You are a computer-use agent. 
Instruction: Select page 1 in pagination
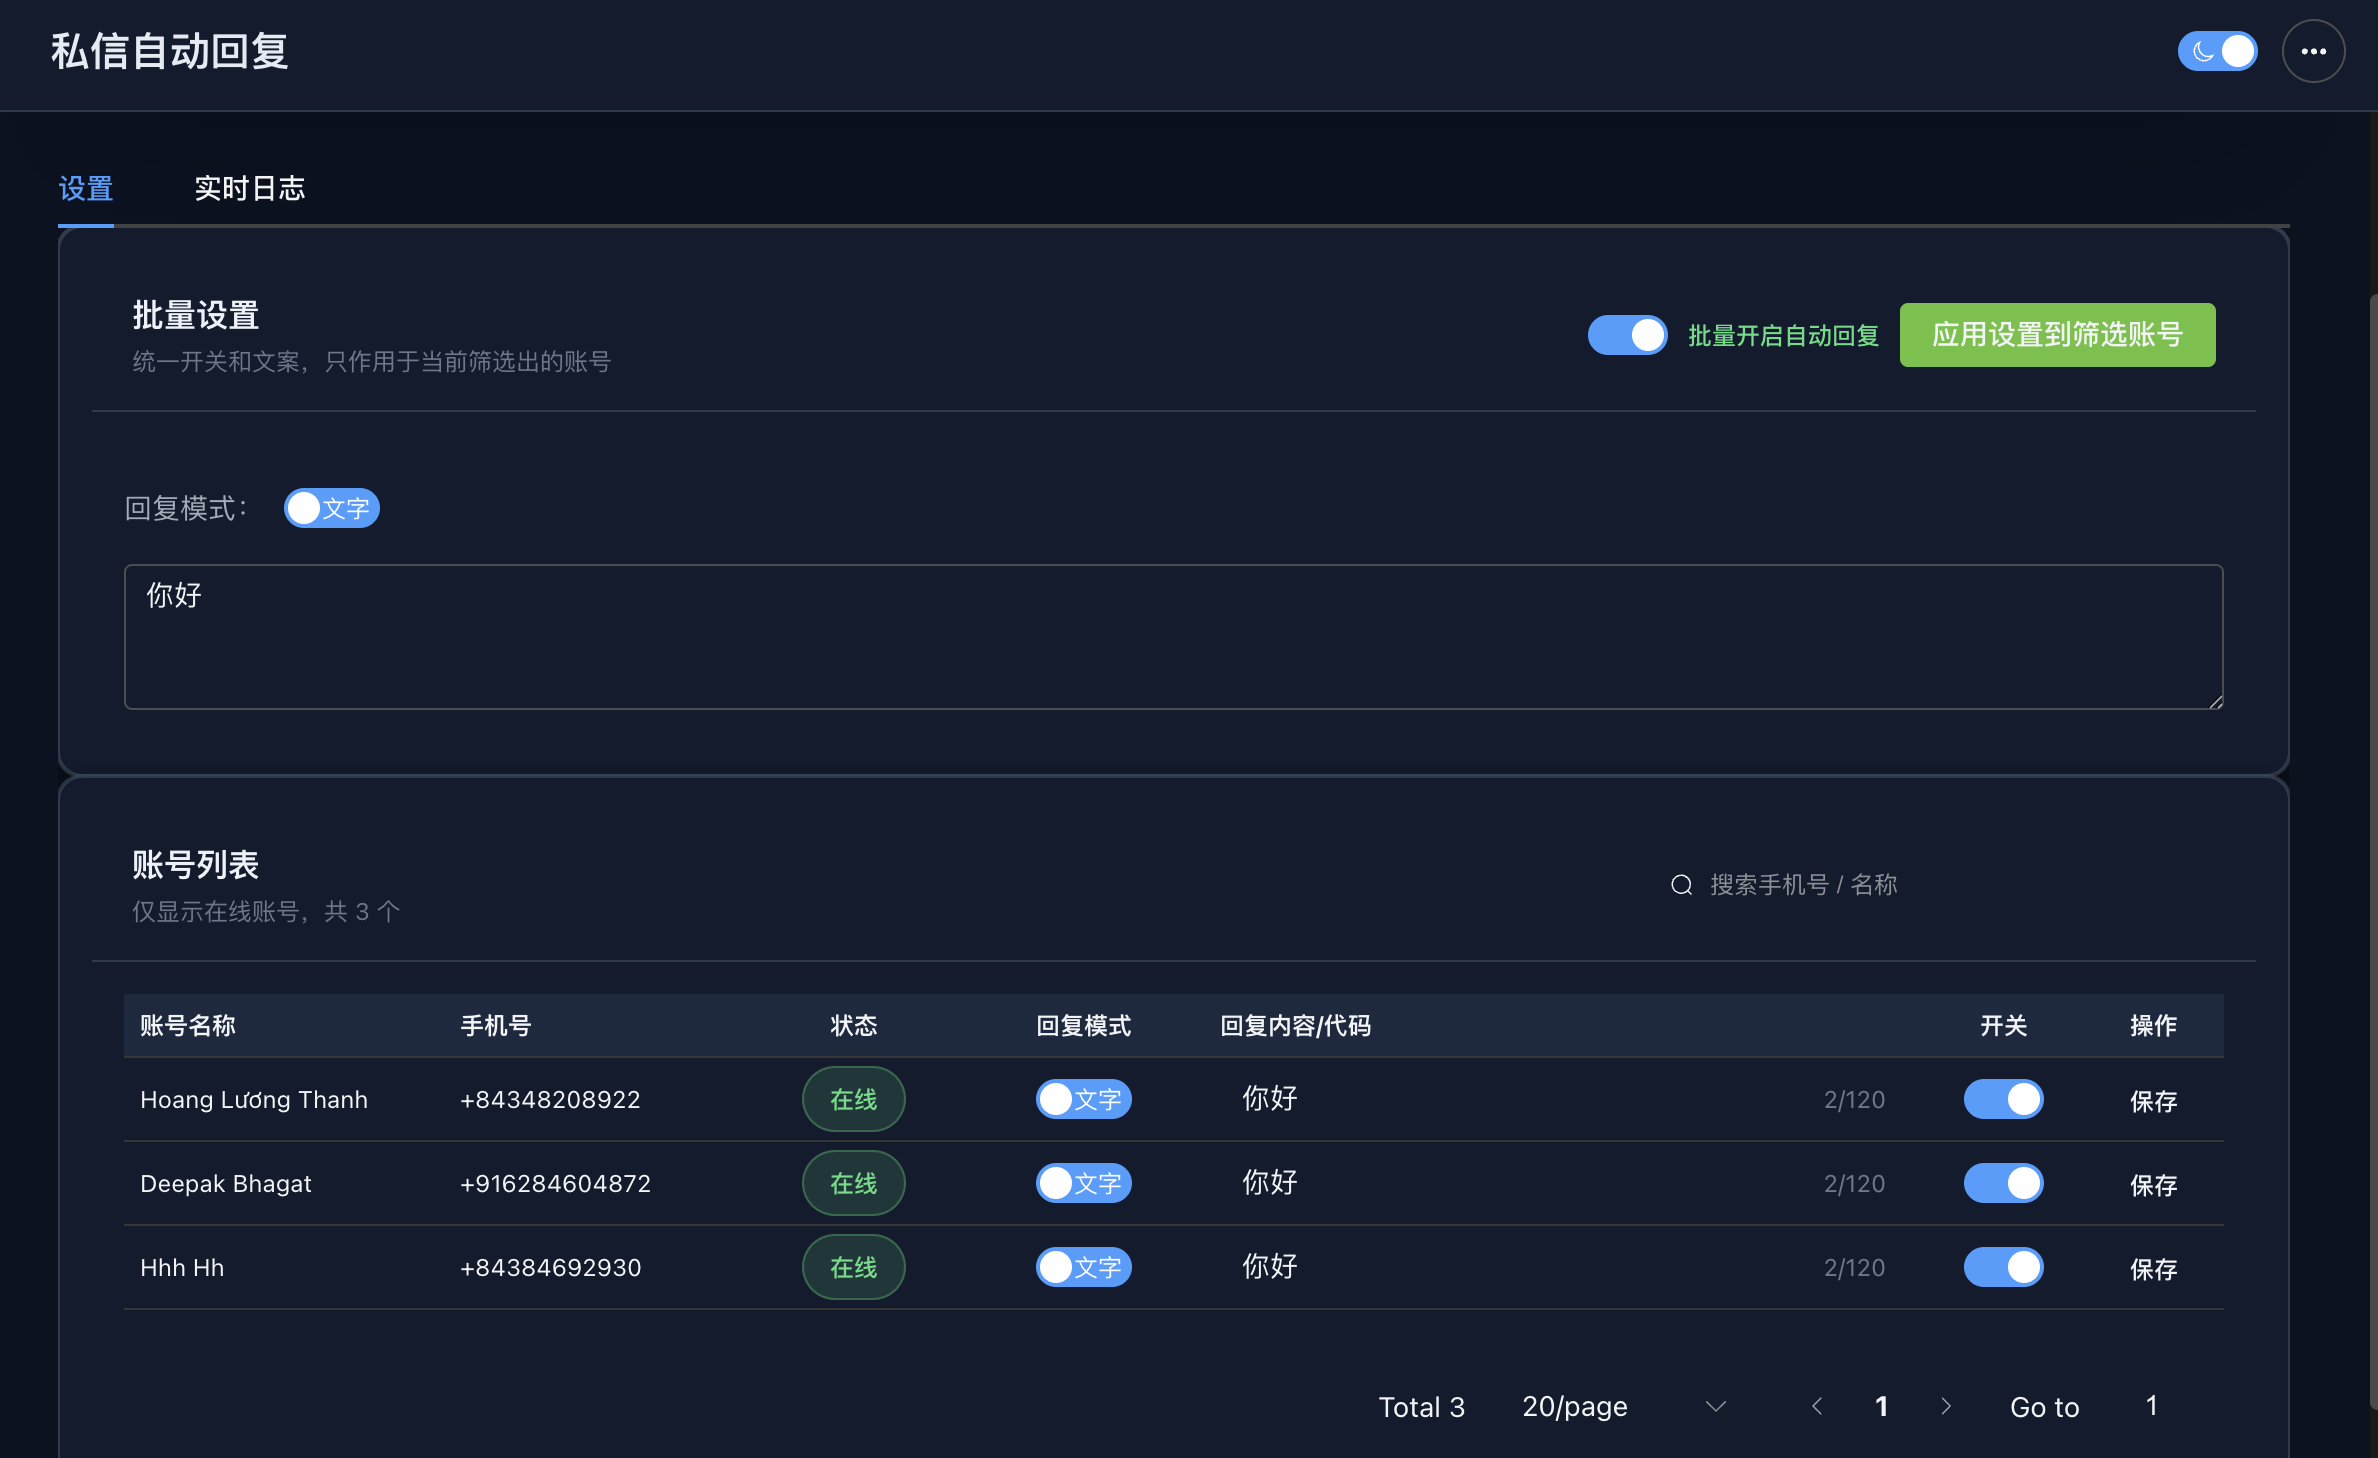pos(1881,1406)
